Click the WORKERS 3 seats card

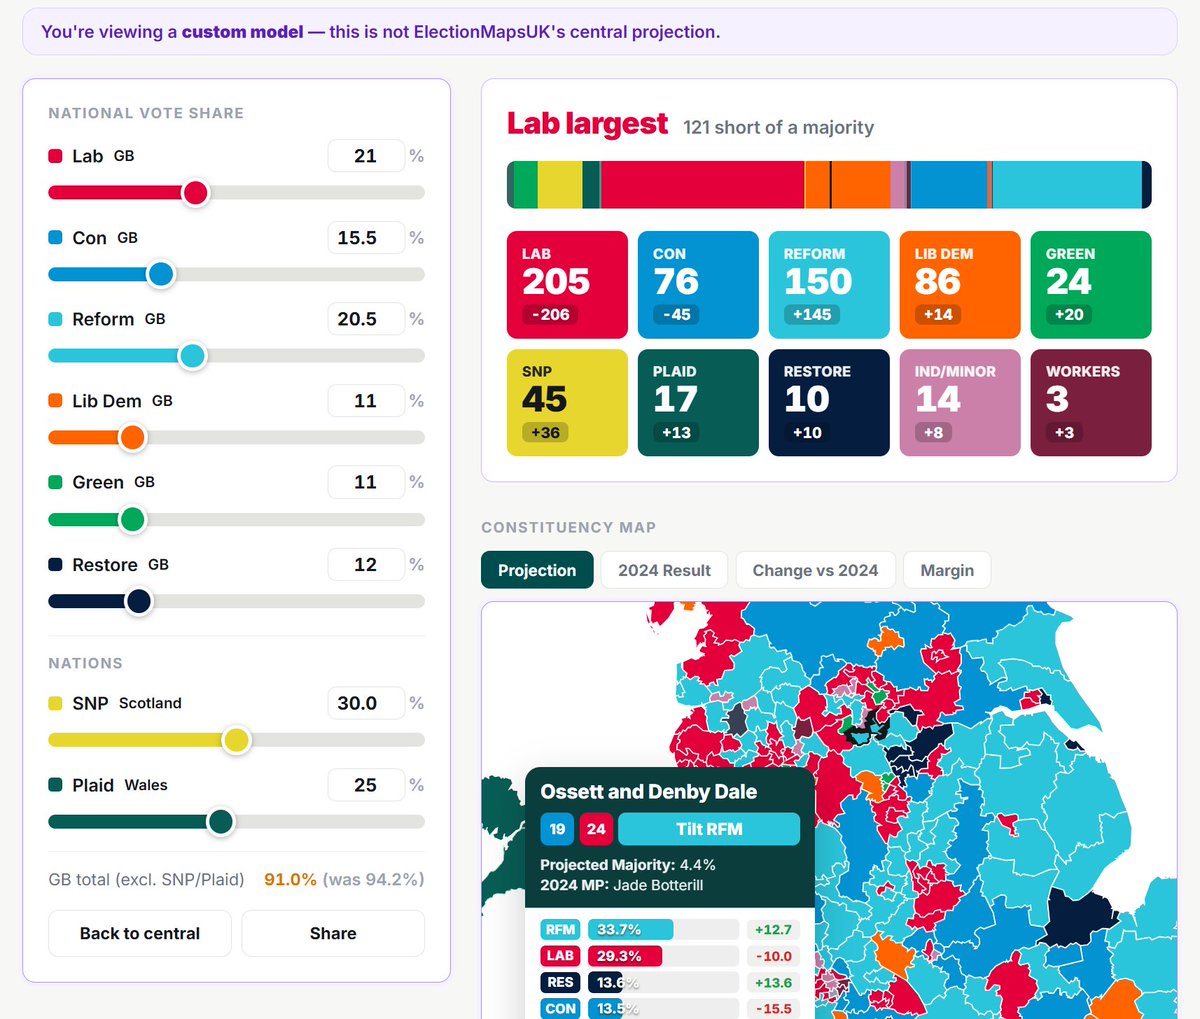coord(1091,402)
